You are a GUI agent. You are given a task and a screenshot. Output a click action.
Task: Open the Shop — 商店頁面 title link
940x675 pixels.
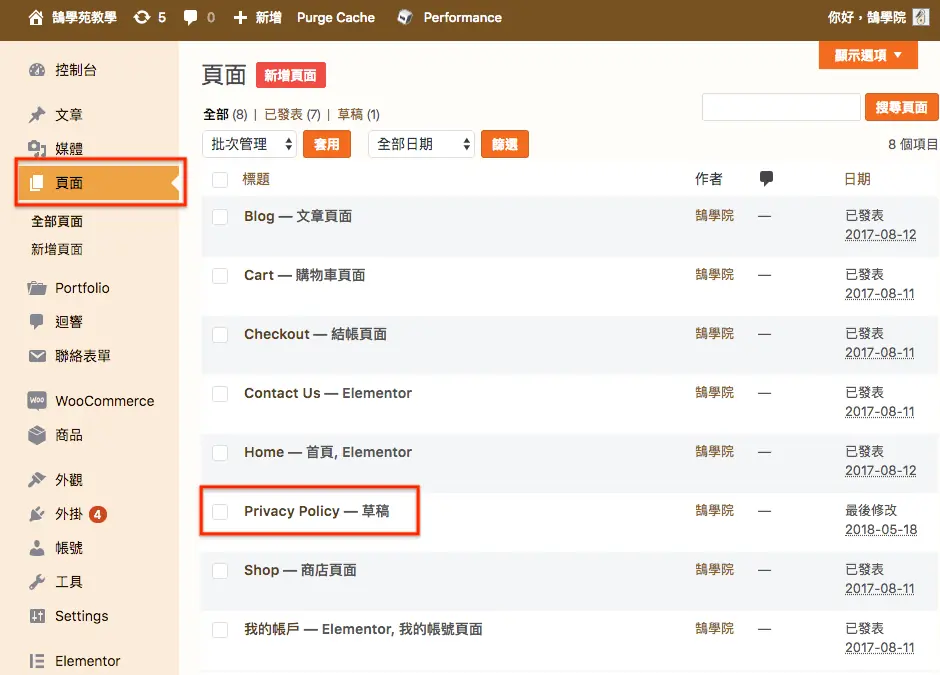coord(300,570)
